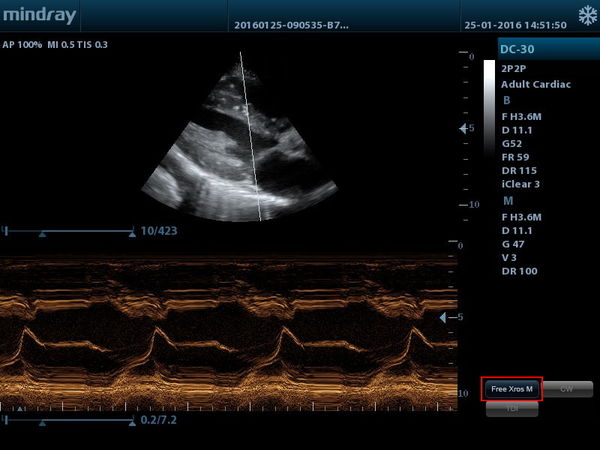The height and width of the screenshot is (450, 600).
Task: Click B-mode depth D 11.1
Action: tap(517, 130)
